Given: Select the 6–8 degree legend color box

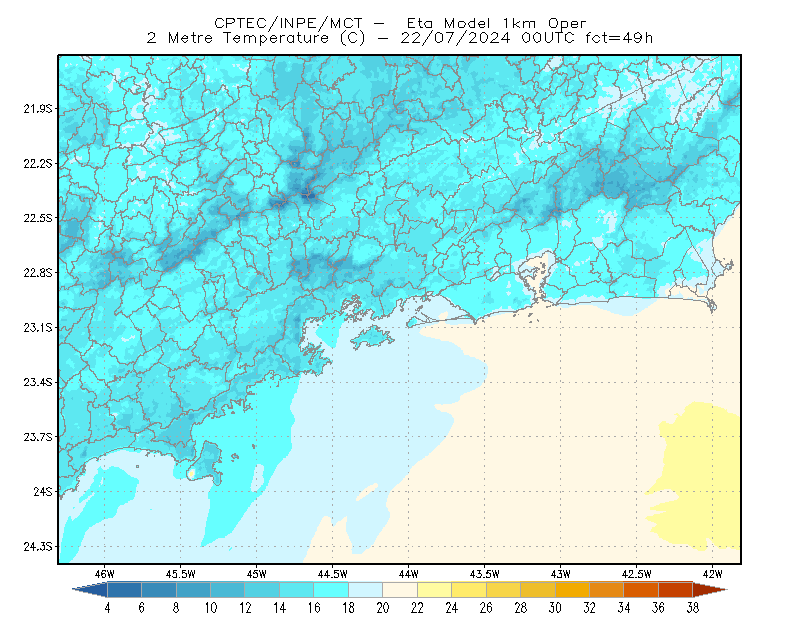Looking at the screenshot, I should (x=159, y=590).
